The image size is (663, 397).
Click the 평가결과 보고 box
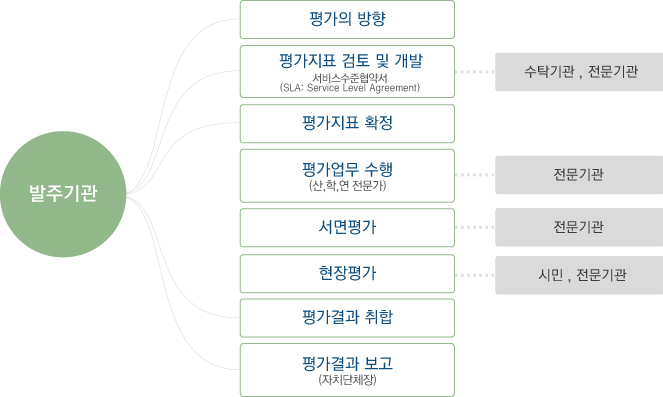(x=347, y=370)
